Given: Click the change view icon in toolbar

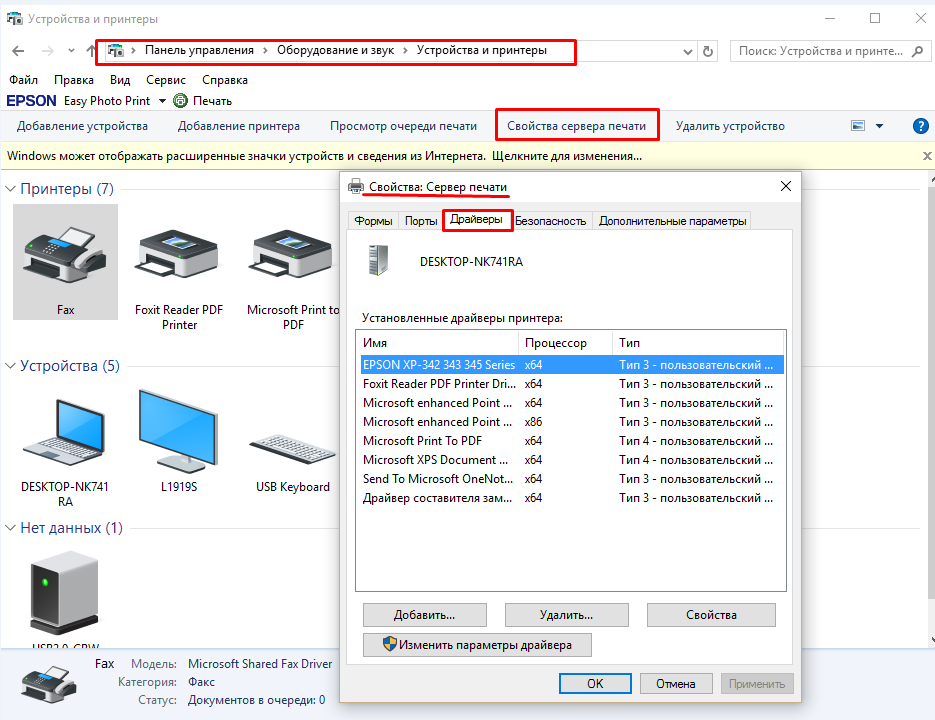Looking at the screenshot, I should [858, 126].
